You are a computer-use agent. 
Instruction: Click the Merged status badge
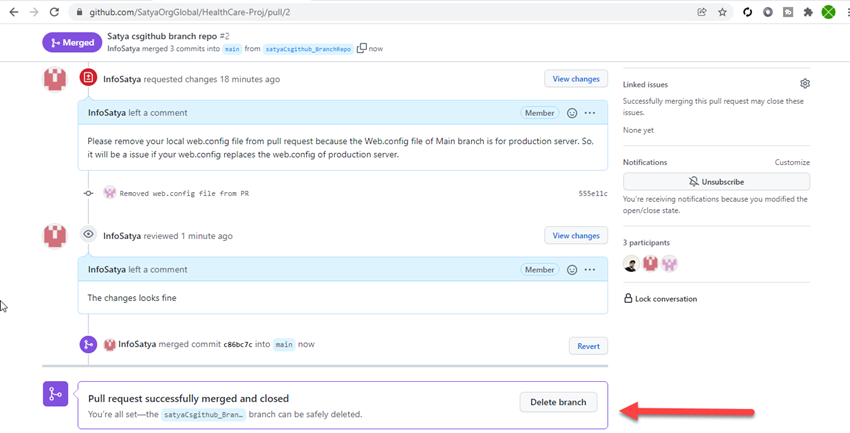[72, 43]
